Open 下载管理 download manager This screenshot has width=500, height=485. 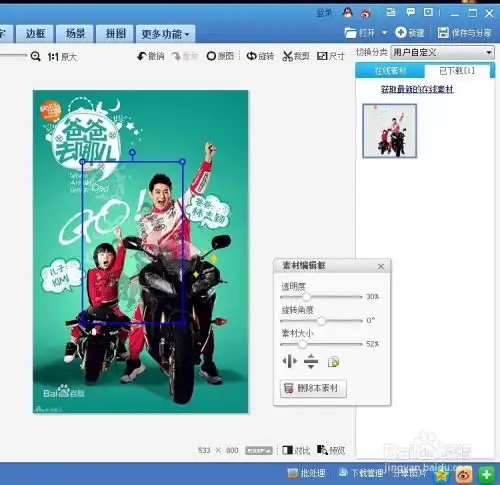click(361, 473)
